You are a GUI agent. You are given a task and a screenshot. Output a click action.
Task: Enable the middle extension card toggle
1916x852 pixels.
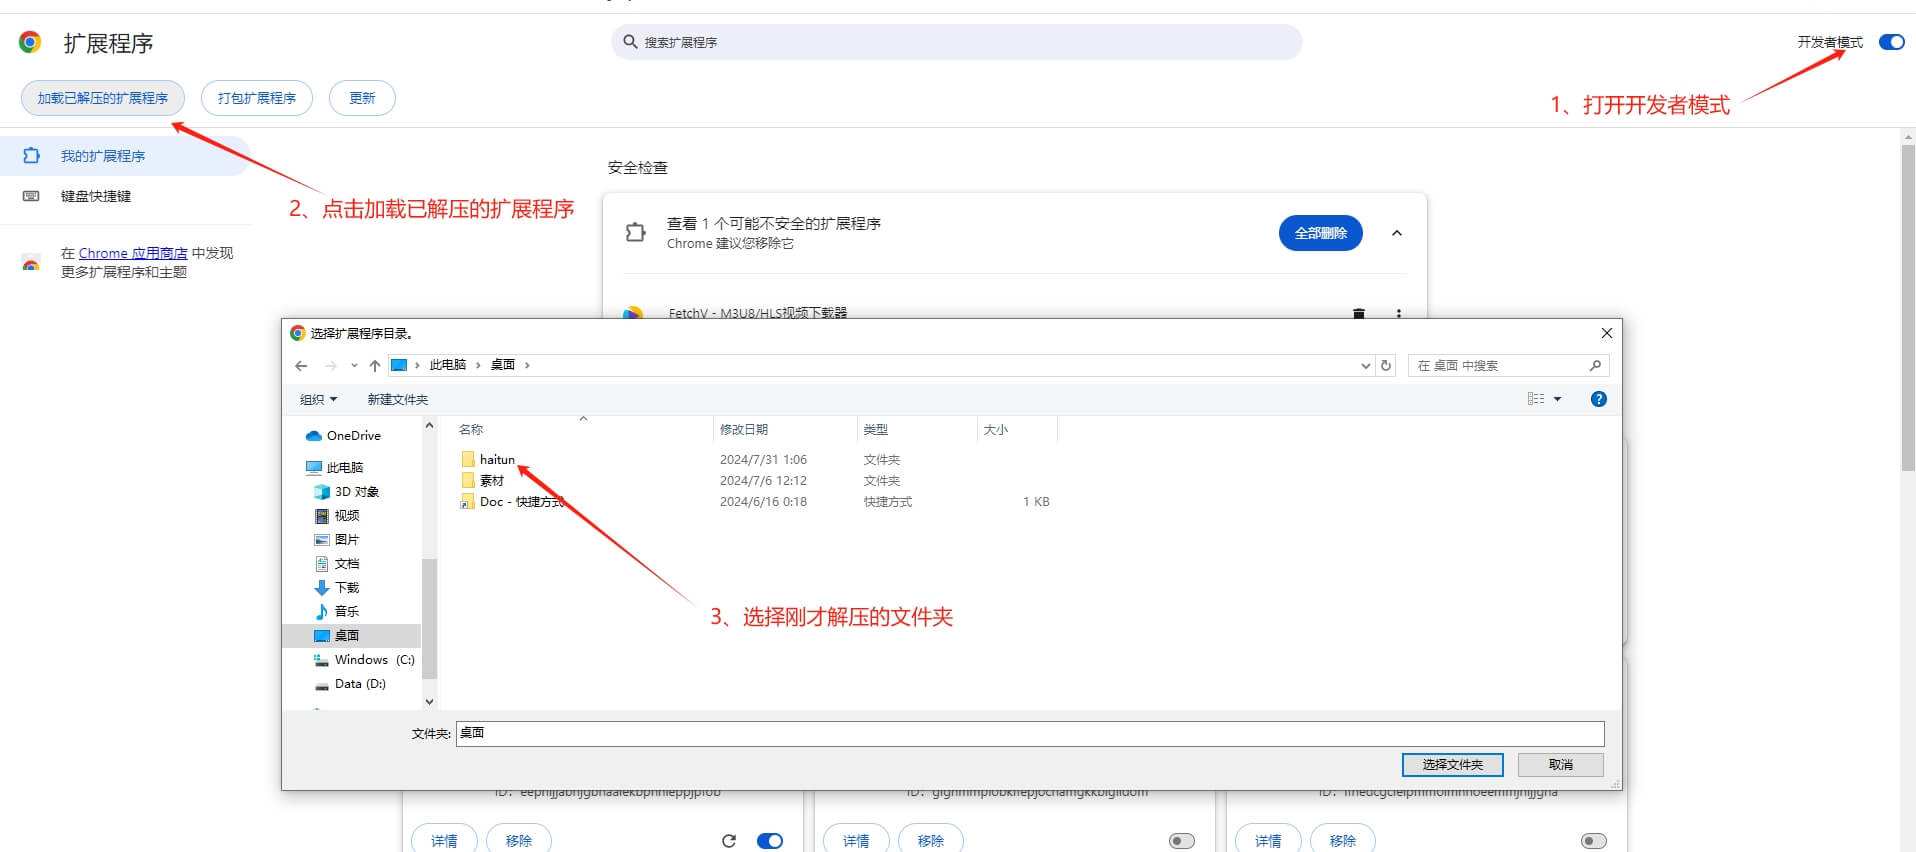click(x=1181, y=840)
